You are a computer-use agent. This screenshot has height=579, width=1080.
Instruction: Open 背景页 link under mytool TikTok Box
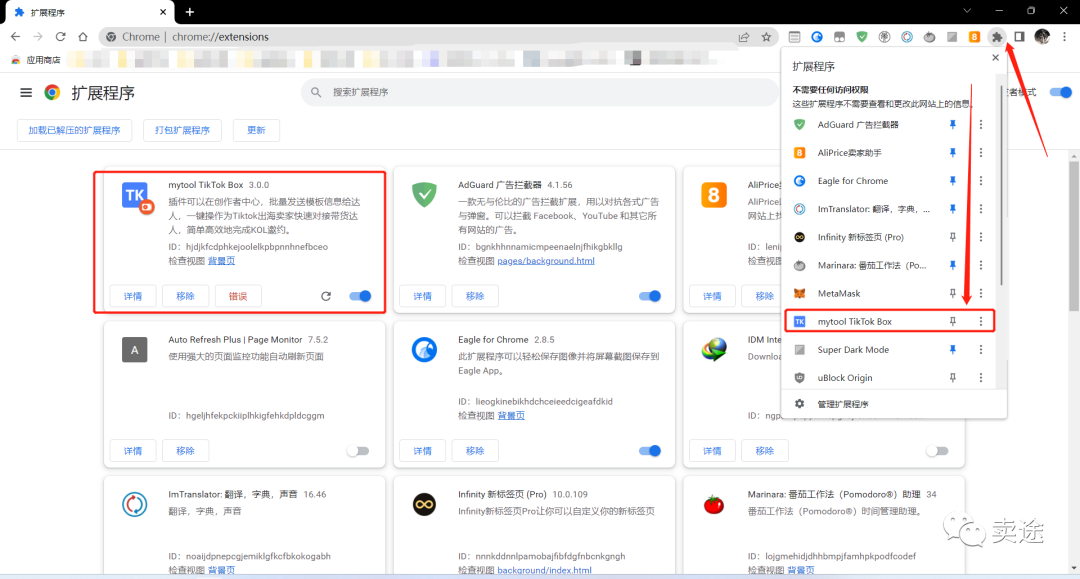[x=221, y=261]
